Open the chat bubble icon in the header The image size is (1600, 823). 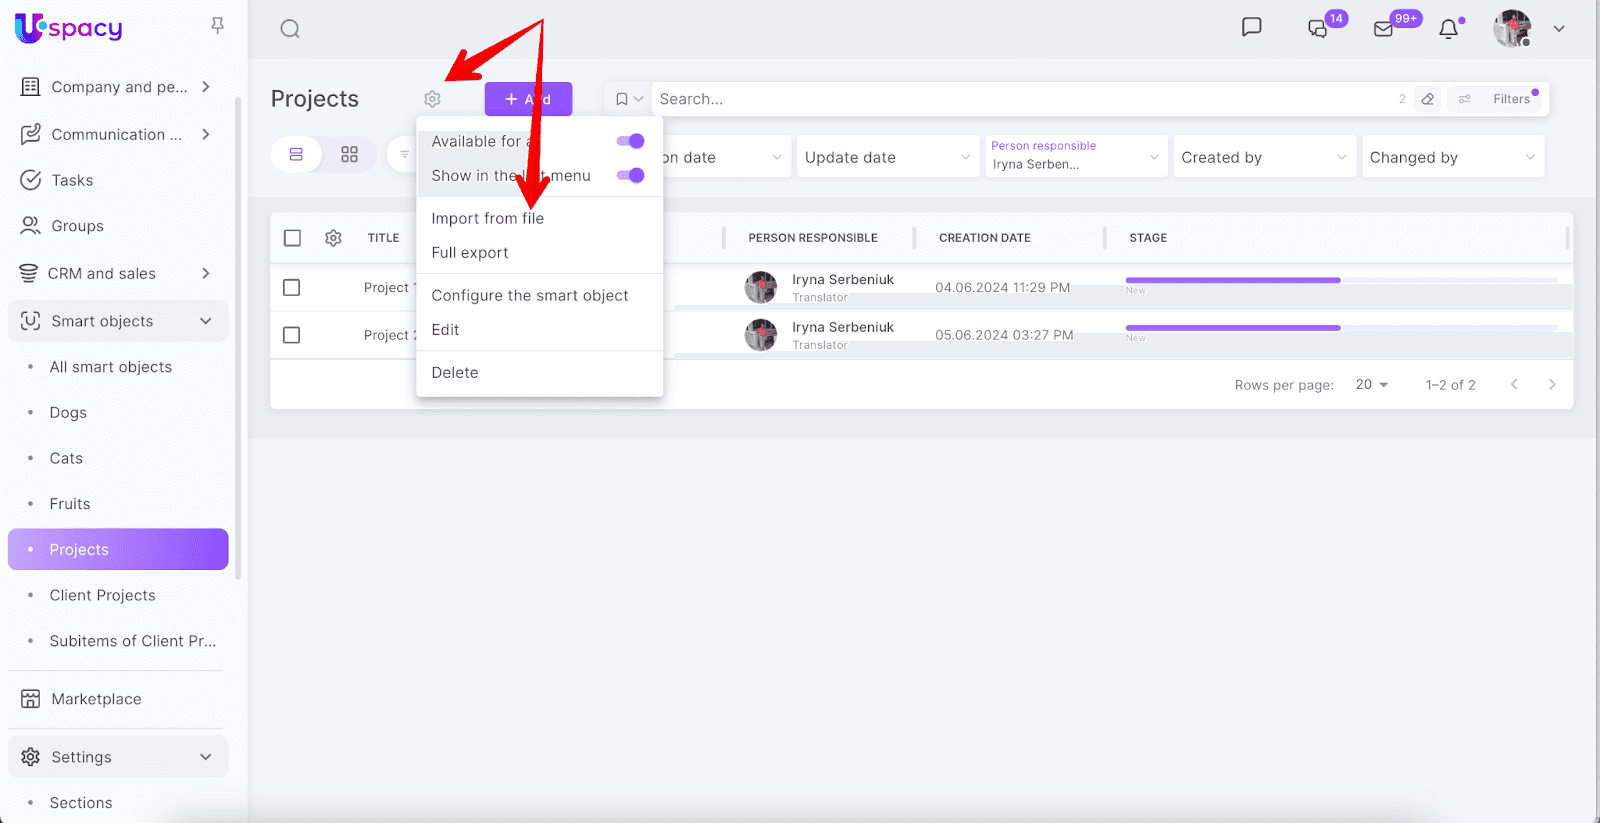point(1251,27)
